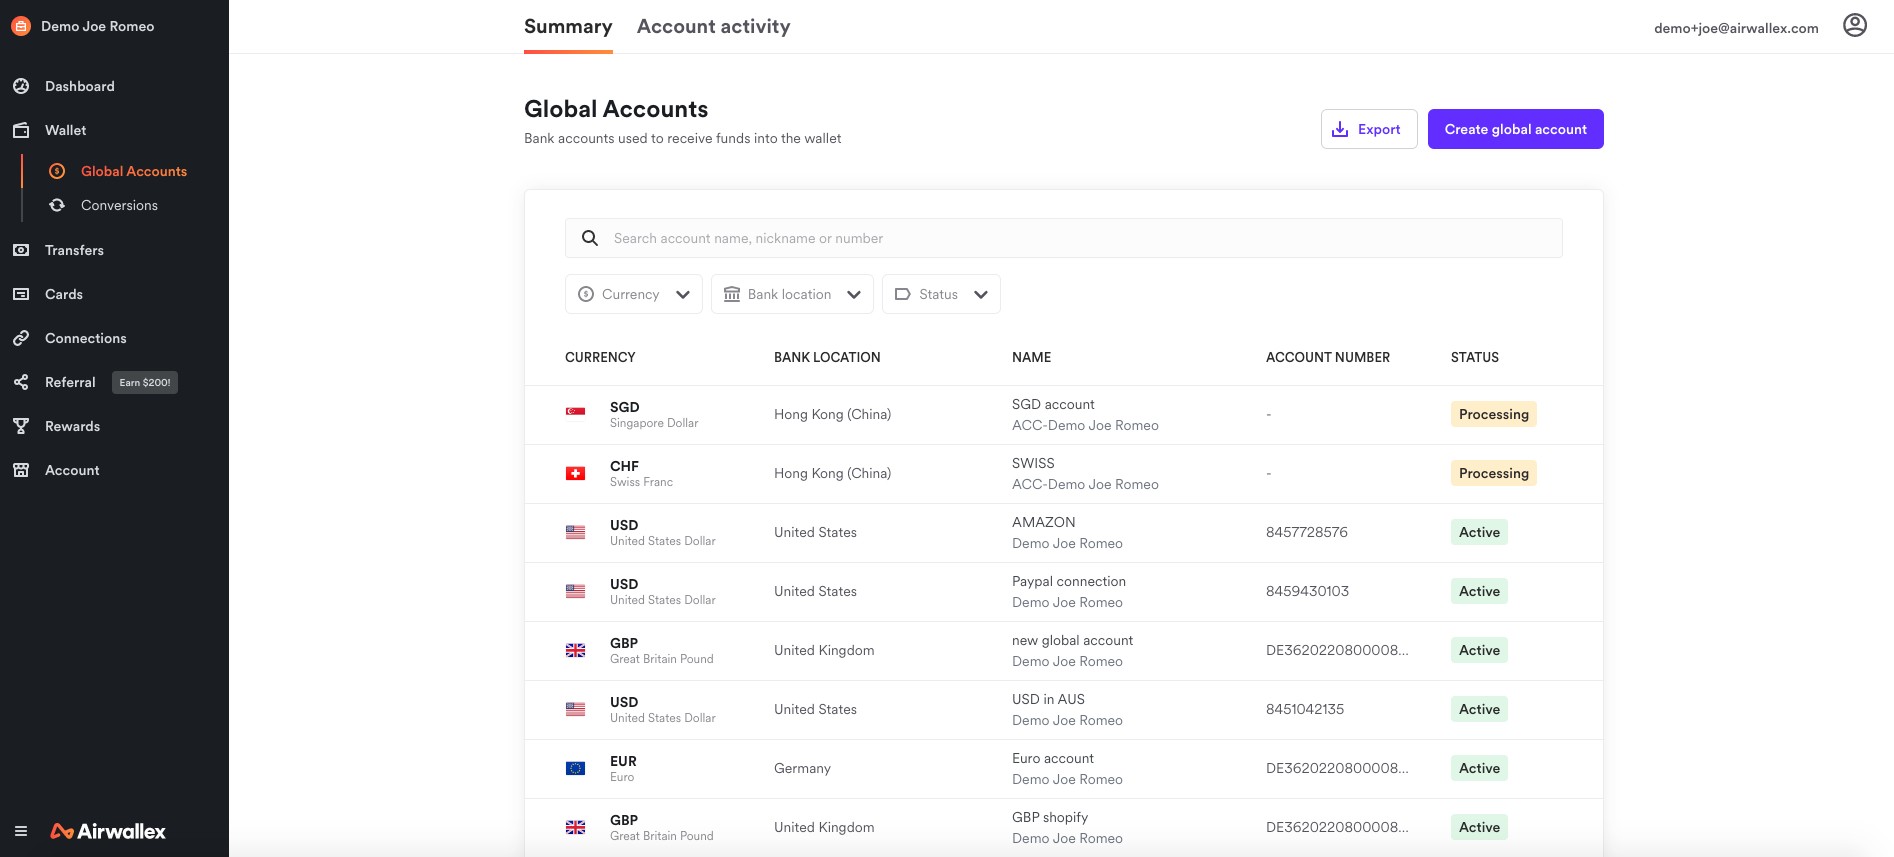Click Create global account button
This screenshot has width=1894, height=857.
pyautogui.click(x=1516, y=129)
